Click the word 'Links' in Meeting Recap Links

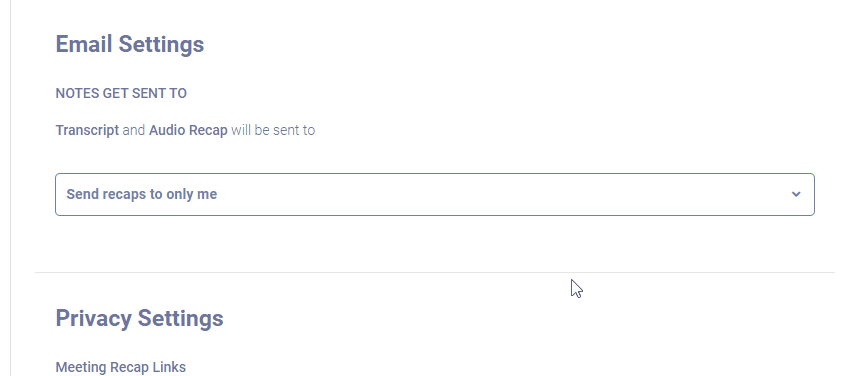[x=169, y=367]
